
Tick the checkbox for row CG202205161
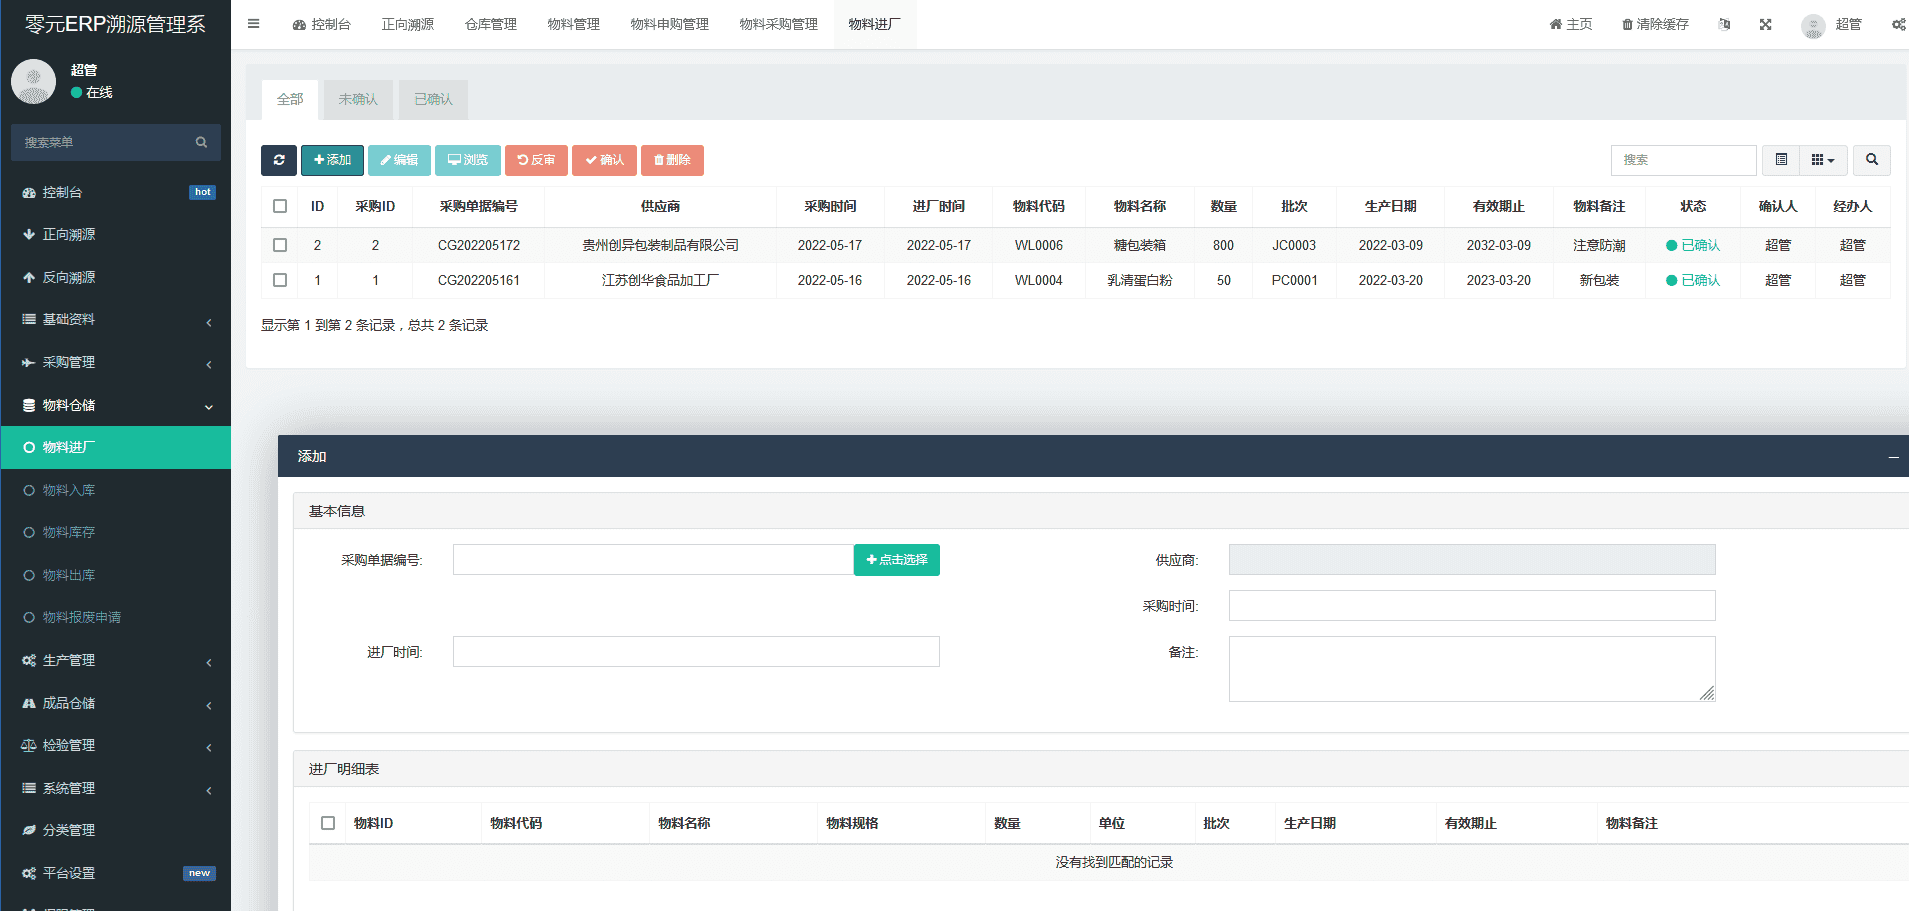(x=280, y=280)
